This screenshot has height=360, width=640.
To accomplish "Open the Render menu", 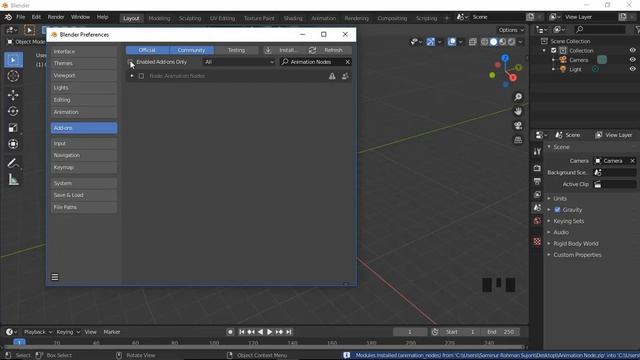I will 56,17.
